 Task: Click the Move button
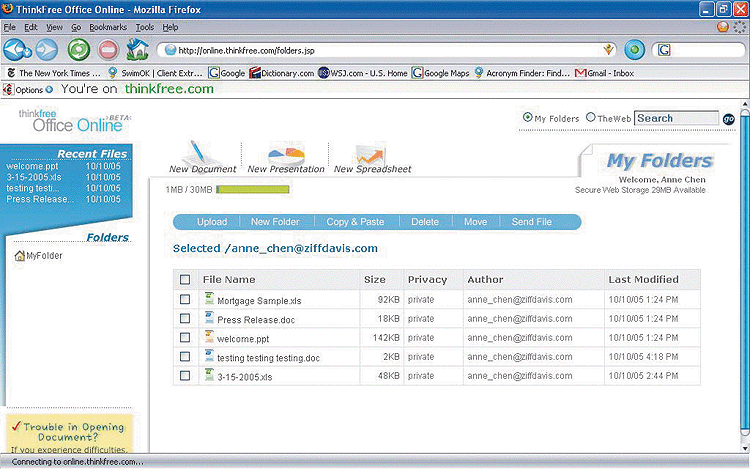pos(475,222)
